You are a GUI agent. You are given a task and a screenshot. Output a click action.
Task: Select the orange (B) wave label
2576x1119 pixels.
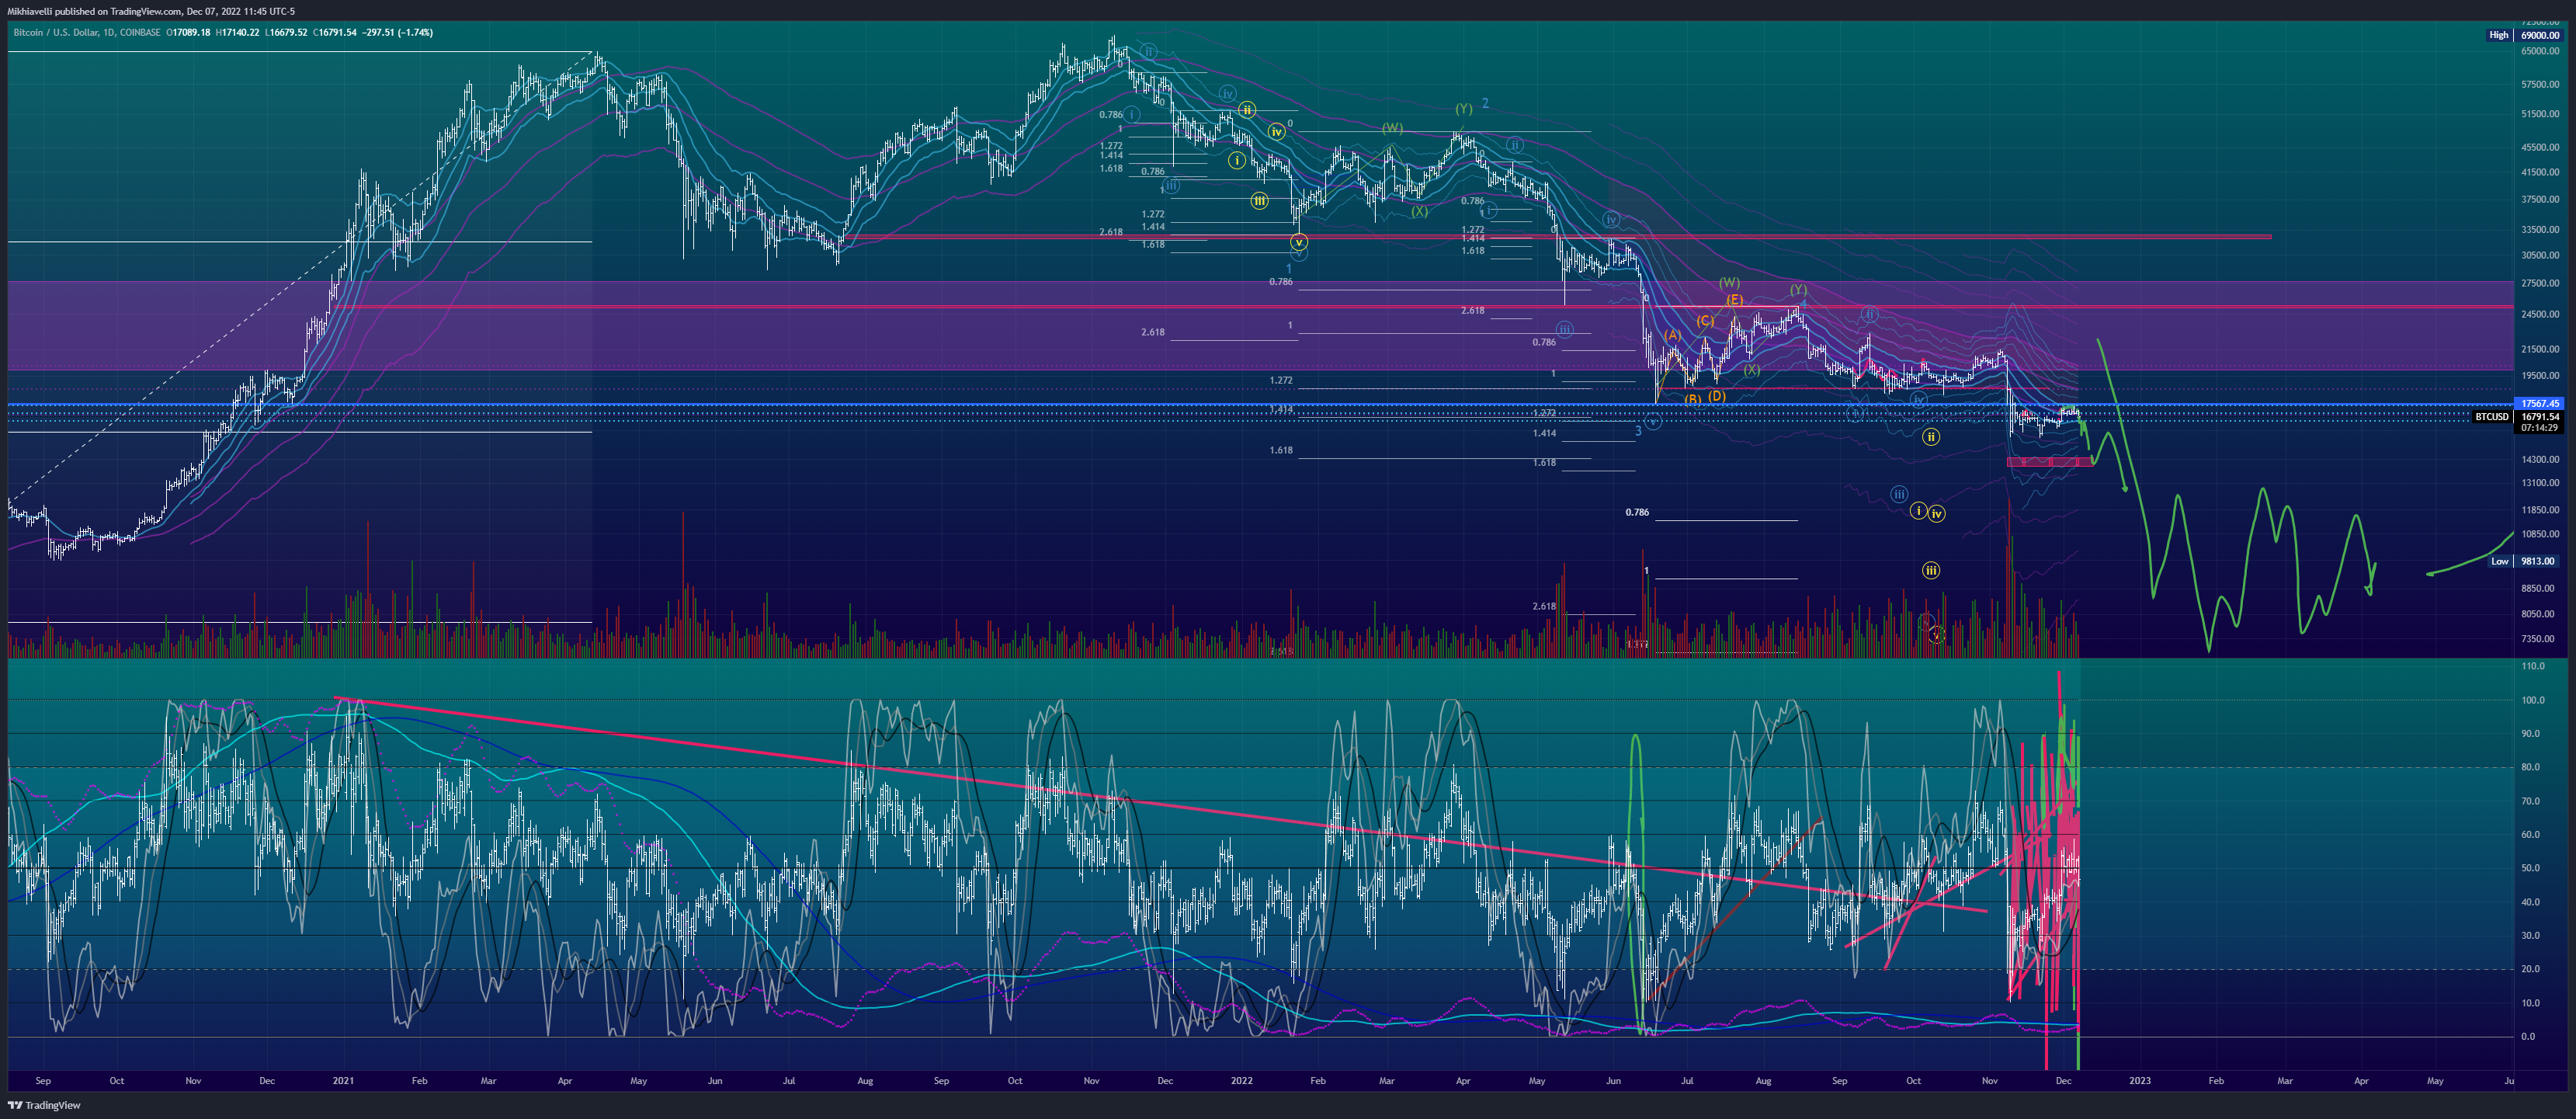(x=1692, y=400)
